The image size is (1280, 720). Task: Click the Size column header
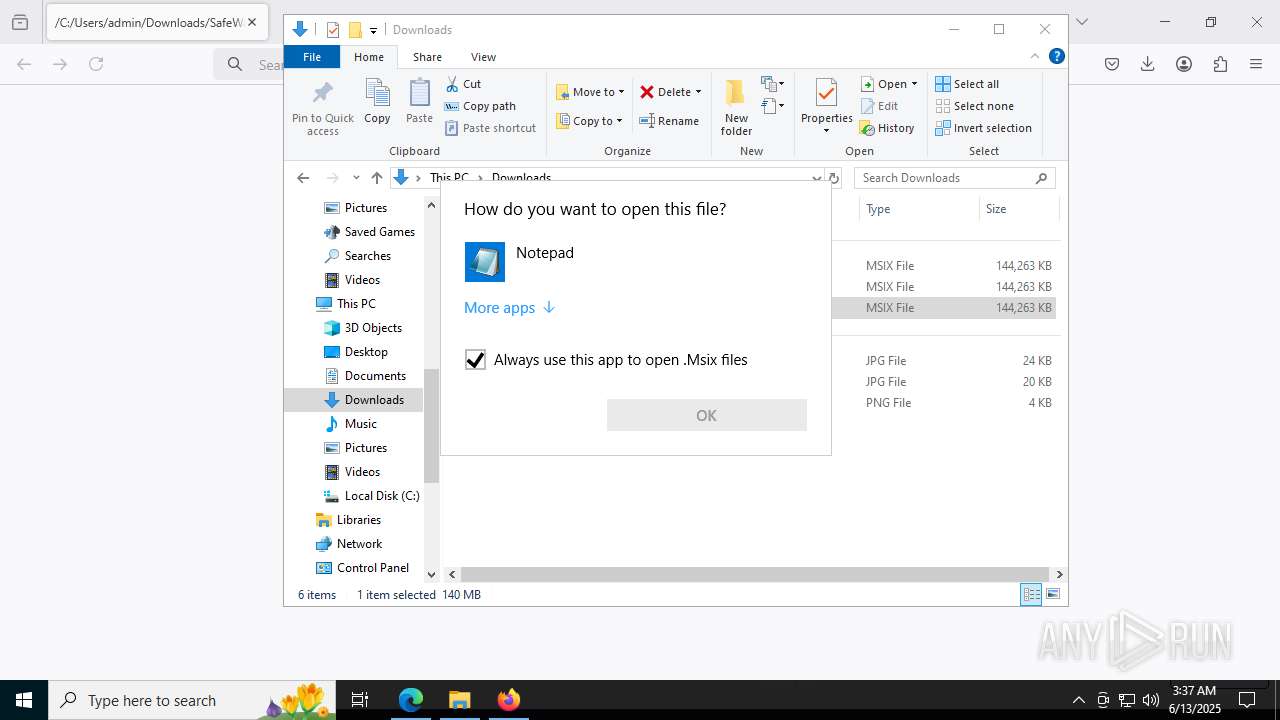coord(1018,209)
